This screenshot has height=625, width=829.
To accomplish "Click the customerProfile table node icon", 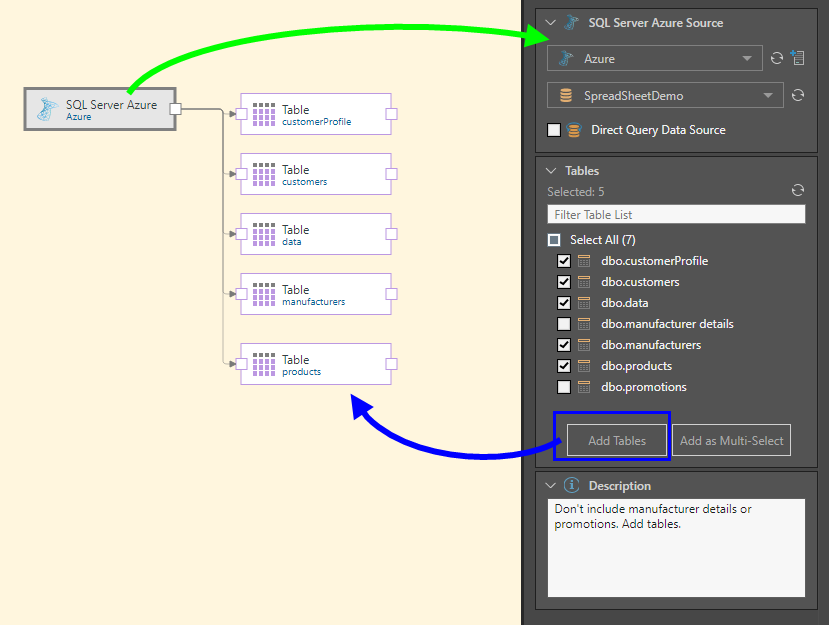I will [264, 115].
